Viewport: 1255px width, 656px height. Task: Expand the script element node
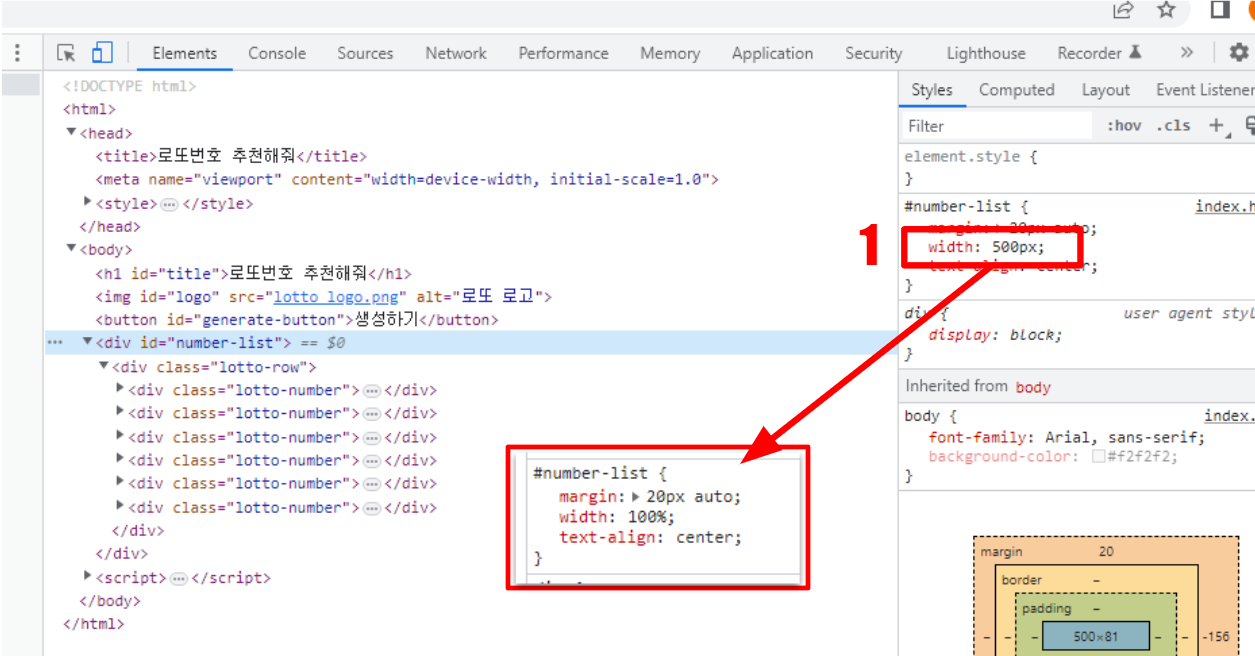click(x=88, y=577)
